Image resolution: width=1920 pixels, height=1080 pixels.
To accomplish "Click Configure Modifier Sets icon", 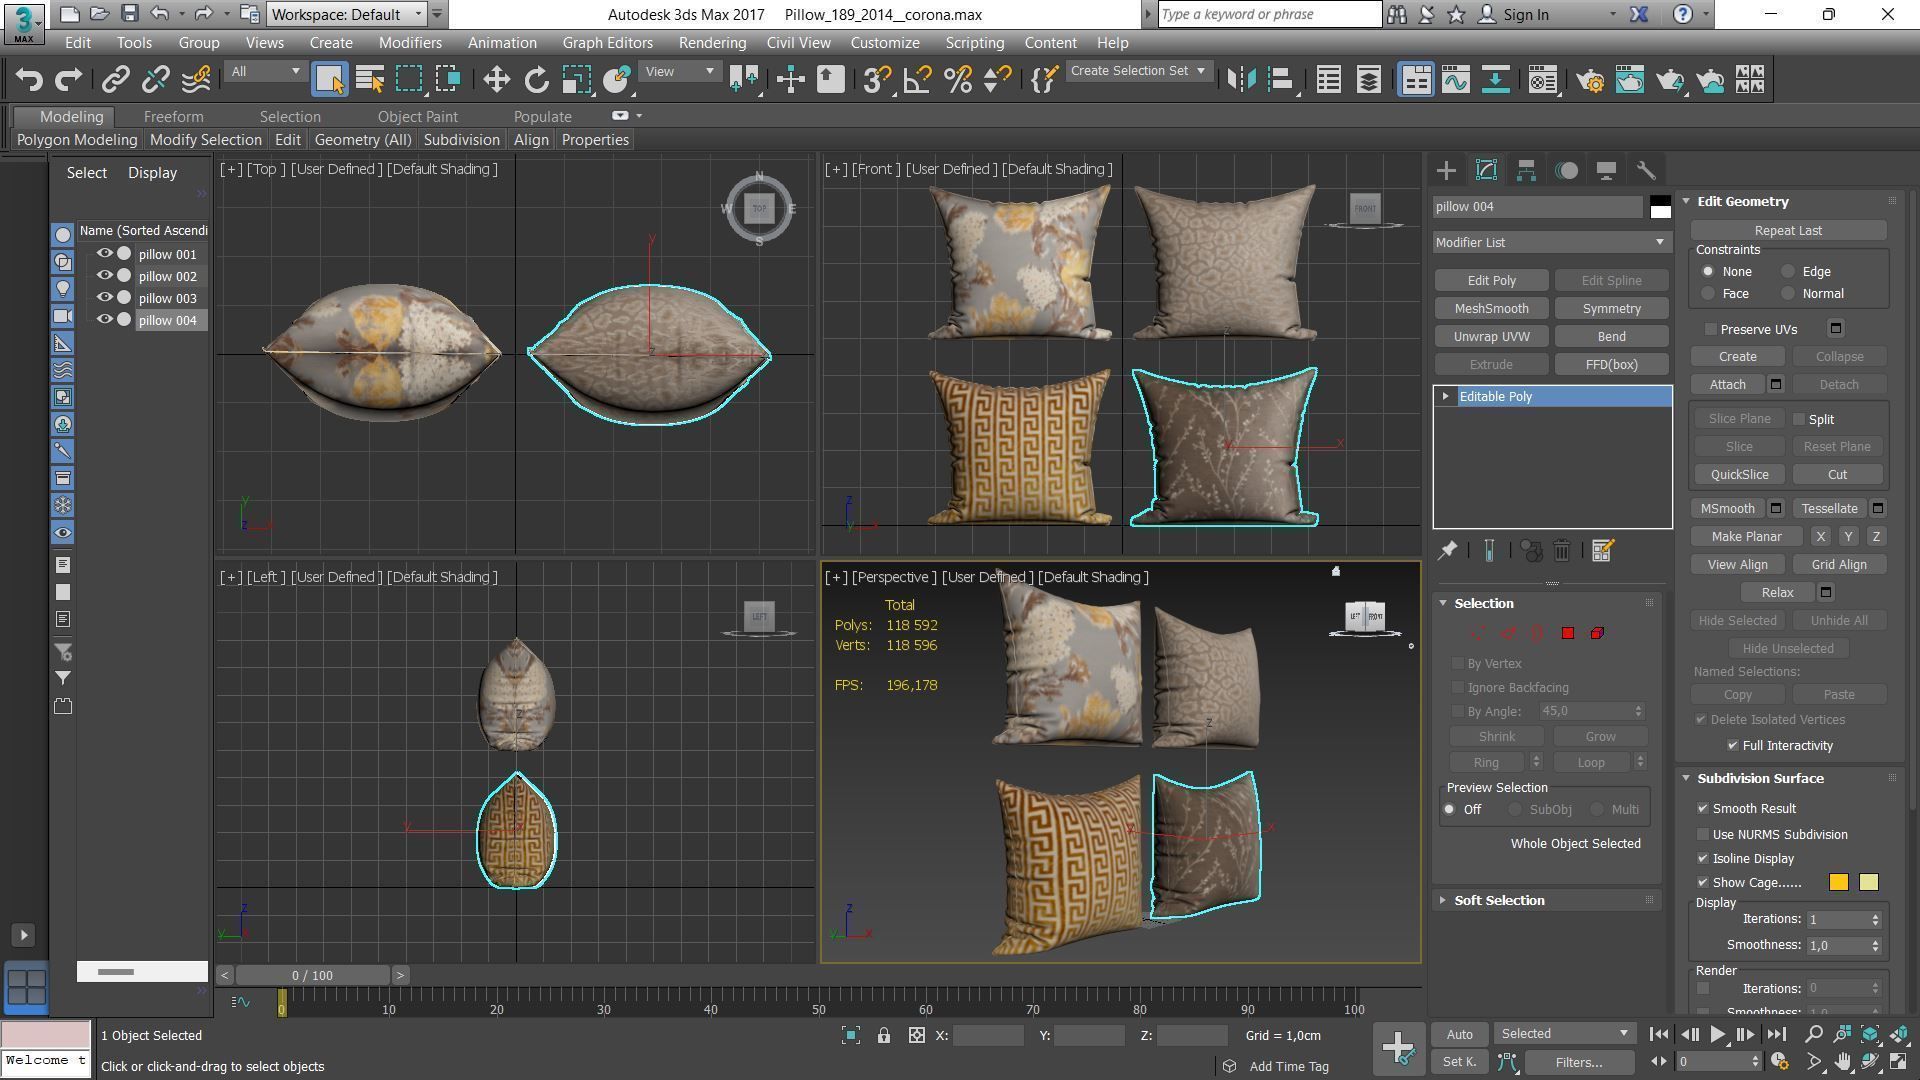I will click(1602, 550).
